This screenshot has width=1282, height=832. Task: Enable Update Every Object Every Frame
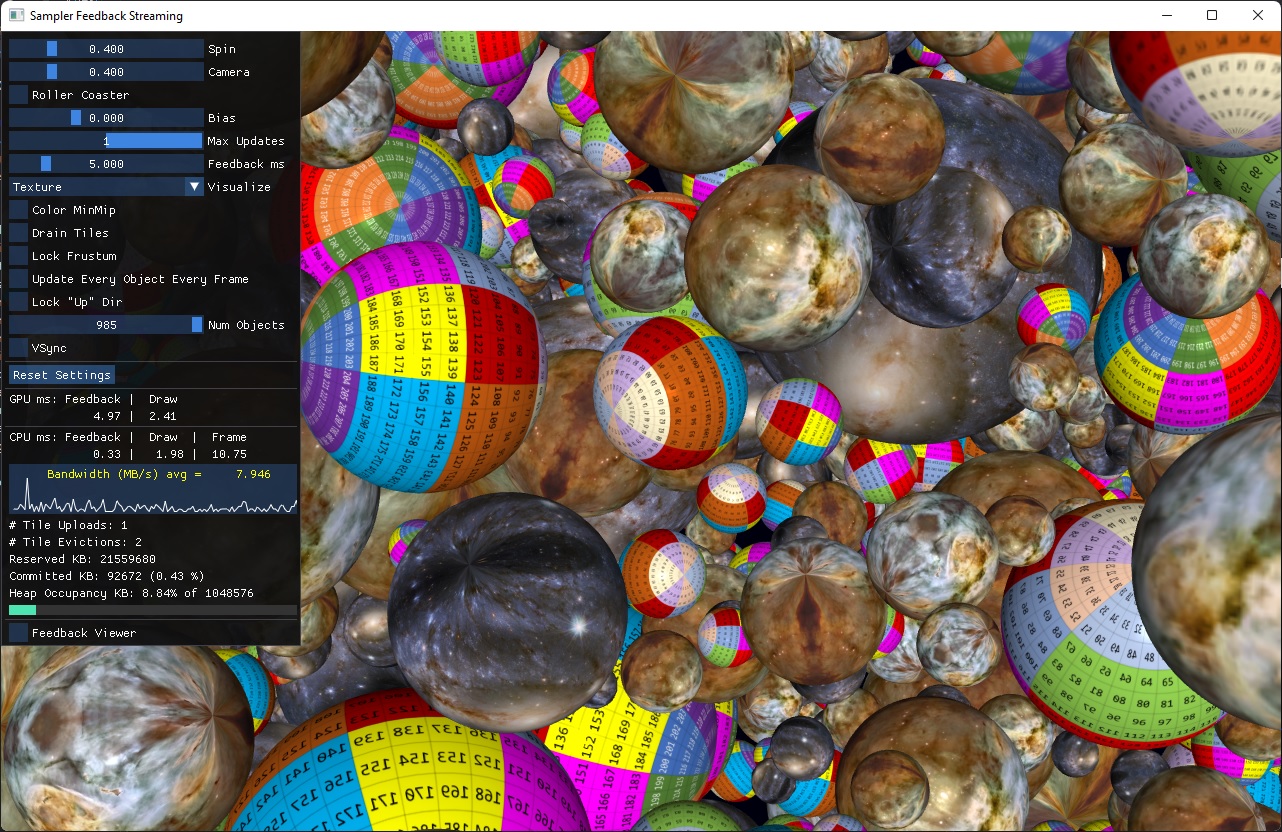pos(18,279)
